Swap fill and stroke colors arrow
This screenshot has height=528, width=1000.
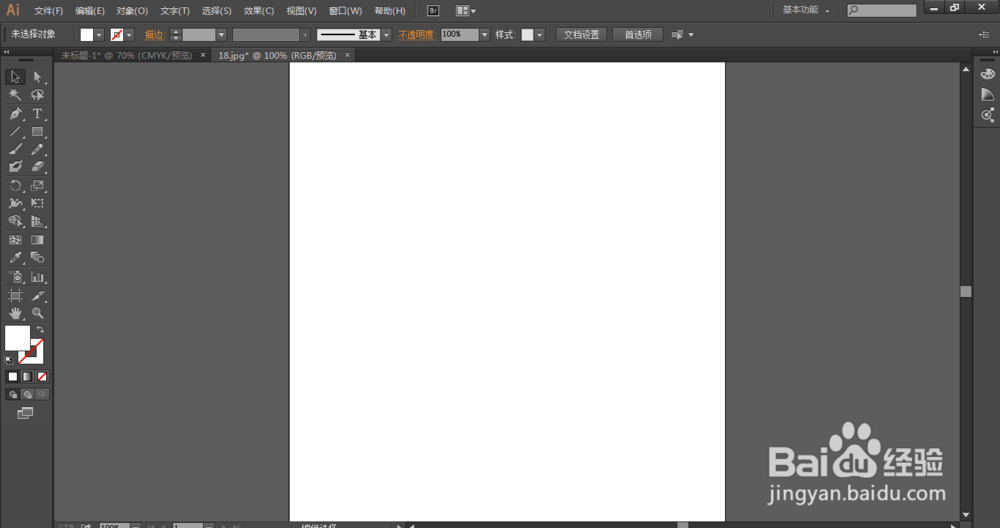pyautogui.click(x=40, y=329)
